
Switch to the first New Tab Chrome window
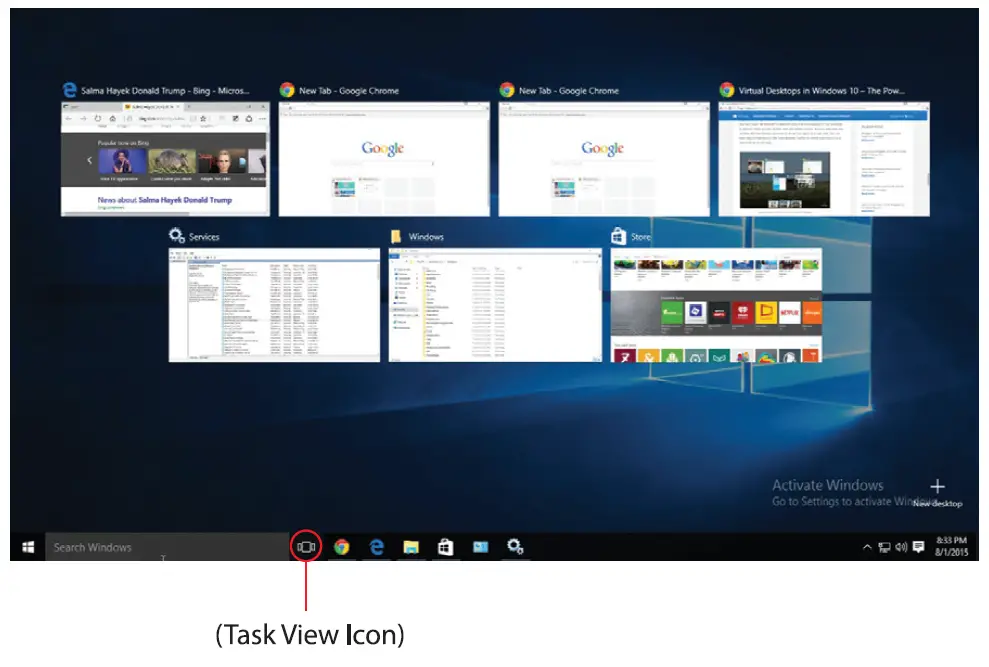[384, 158]
